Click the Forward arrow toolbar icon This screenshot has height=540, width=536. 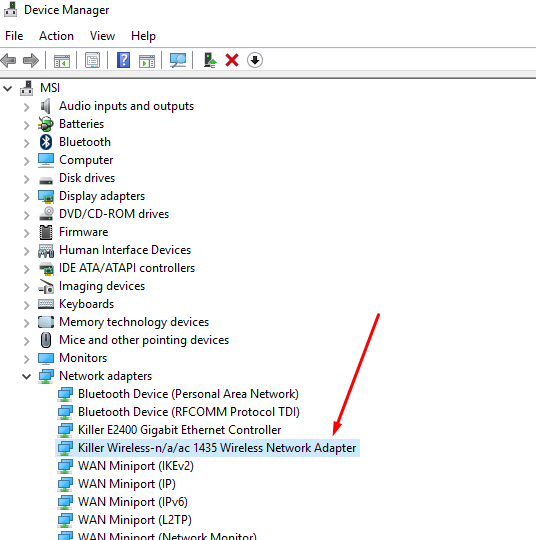point(31,61)
